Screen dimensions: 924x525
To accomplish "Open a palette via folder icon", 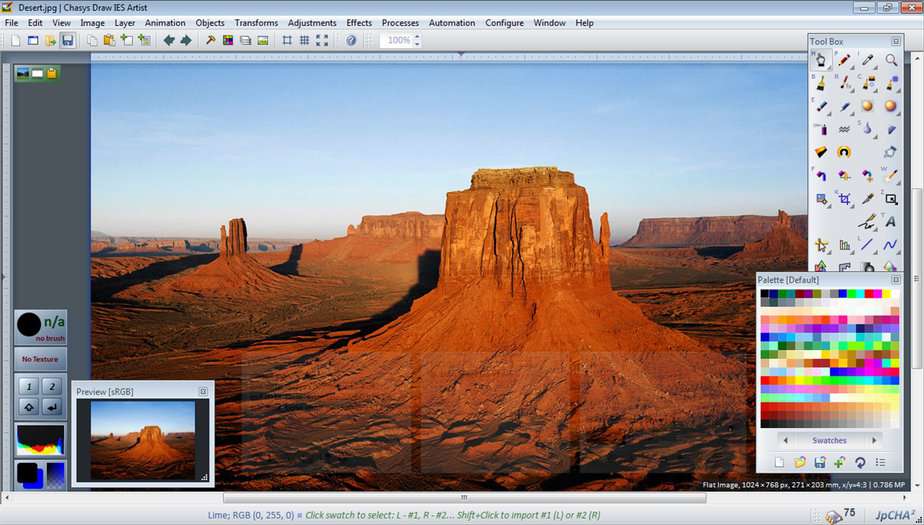I will click(x=800, y=463).
